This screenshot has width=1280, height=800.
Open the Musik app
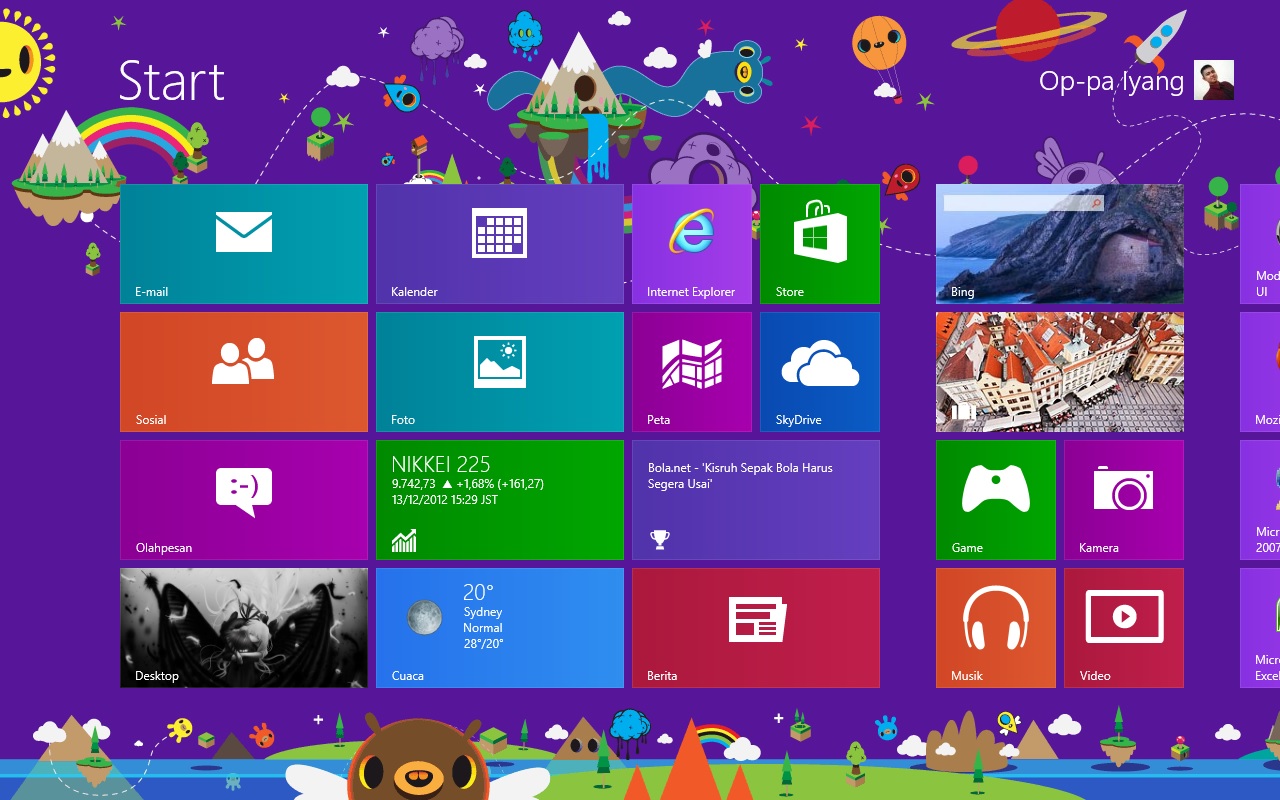(995, 627)
